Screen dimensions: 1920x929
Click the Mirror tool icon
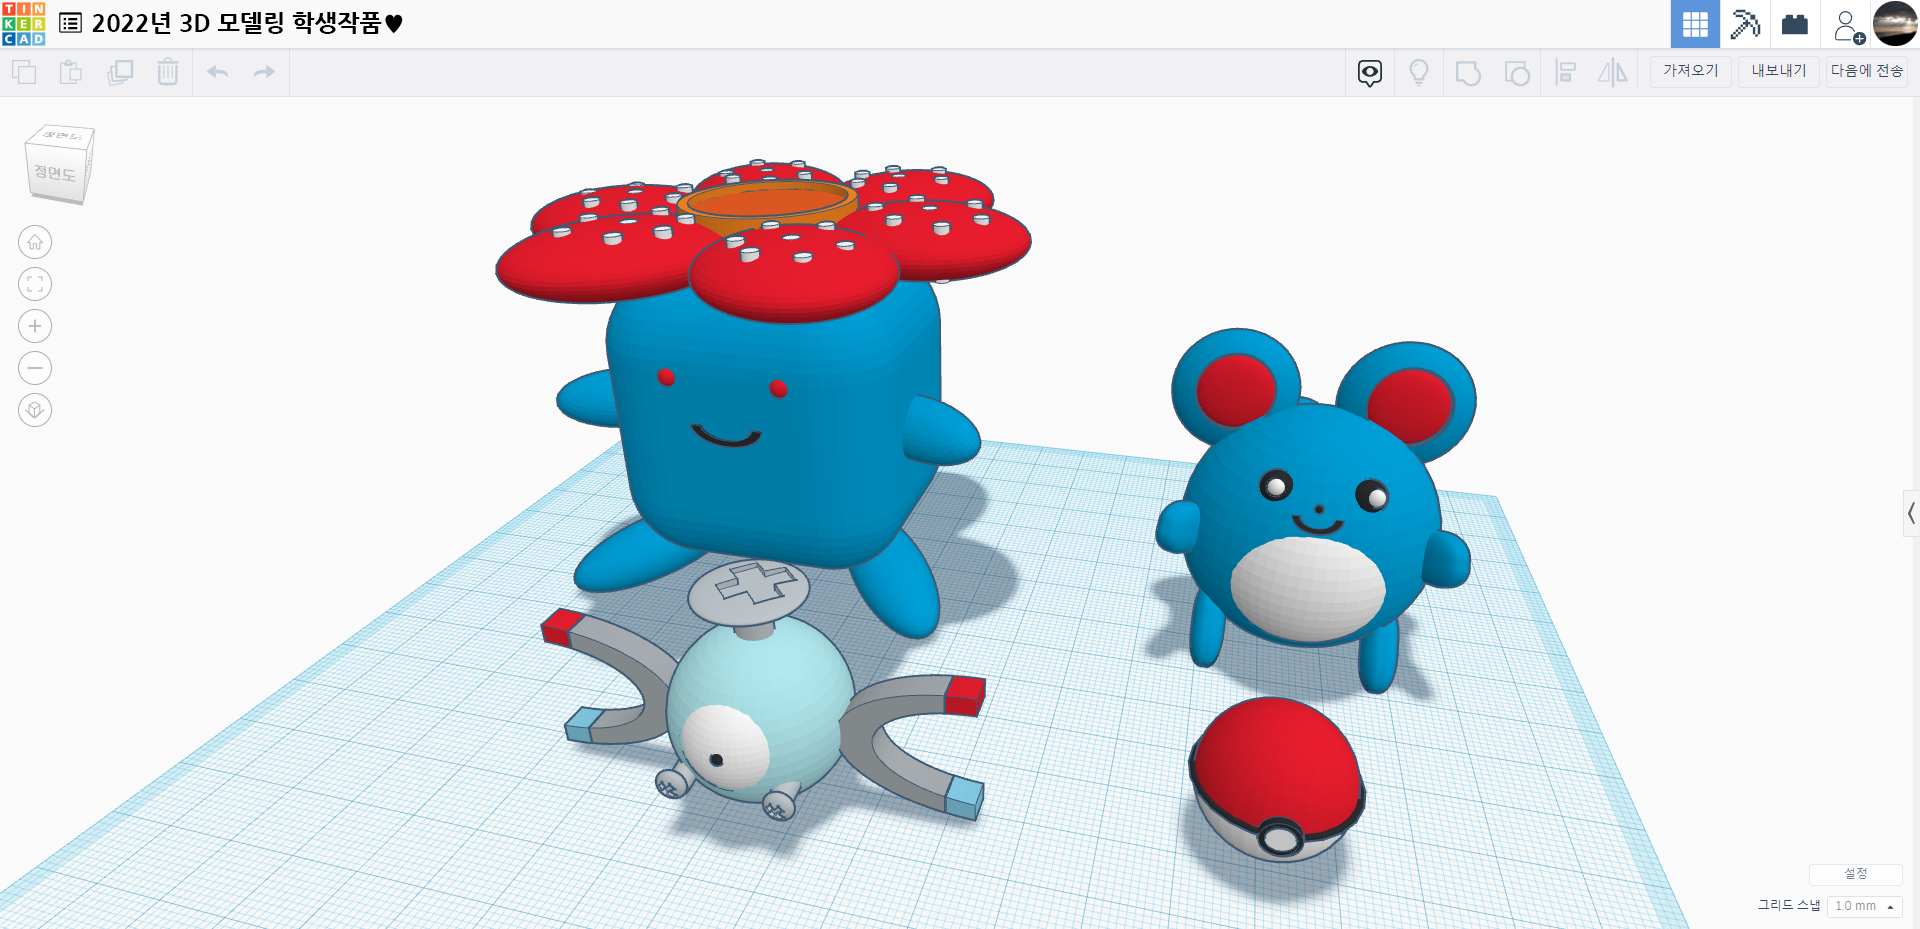1613,73
